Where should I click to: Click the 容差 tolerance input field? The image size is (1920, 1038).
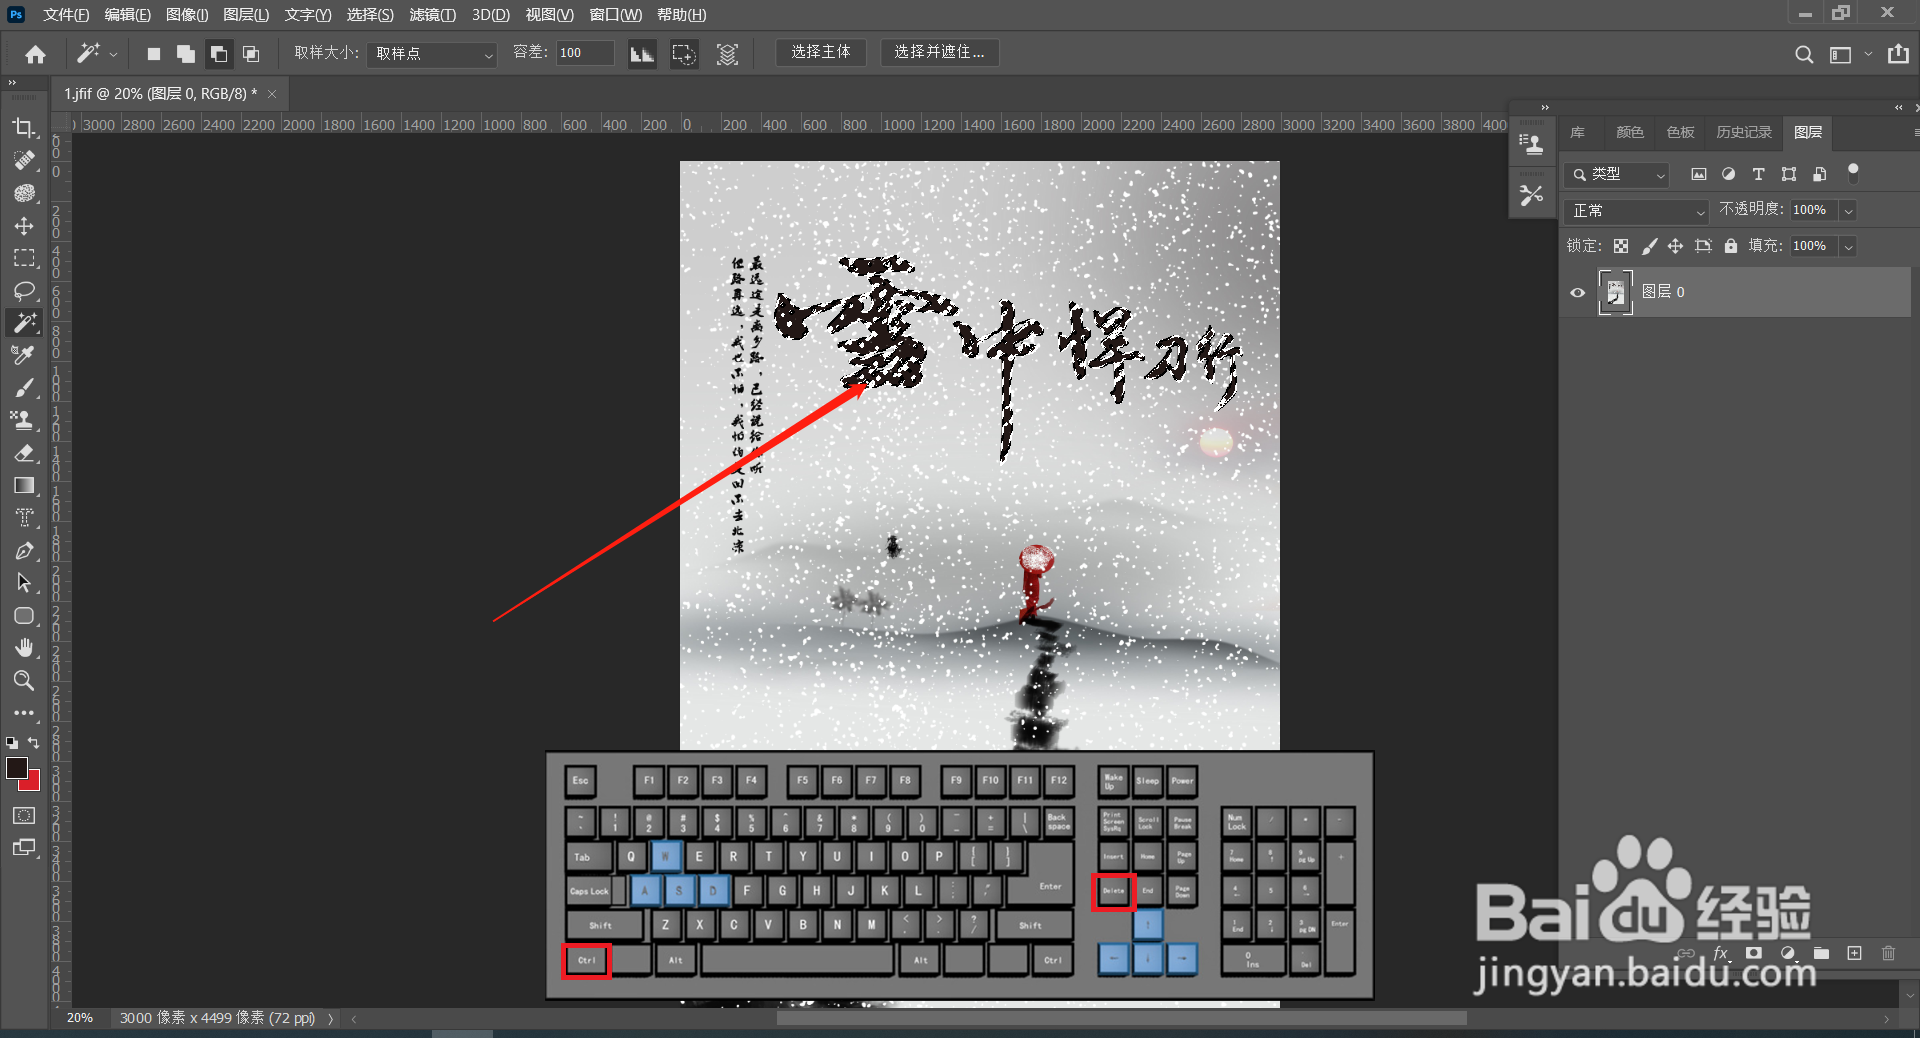click(x=584, y=53)
